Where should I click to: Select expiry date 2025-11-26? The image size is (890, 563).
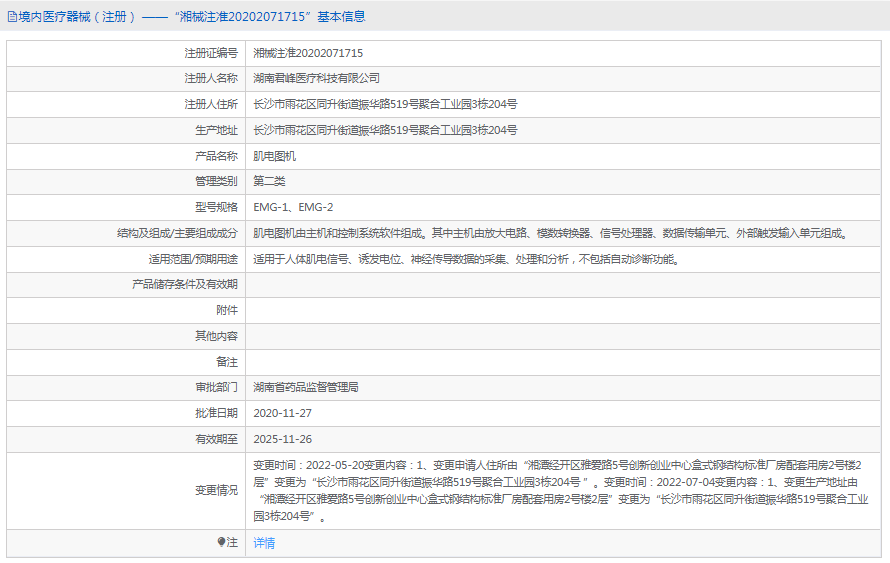[x=283, y=439]
